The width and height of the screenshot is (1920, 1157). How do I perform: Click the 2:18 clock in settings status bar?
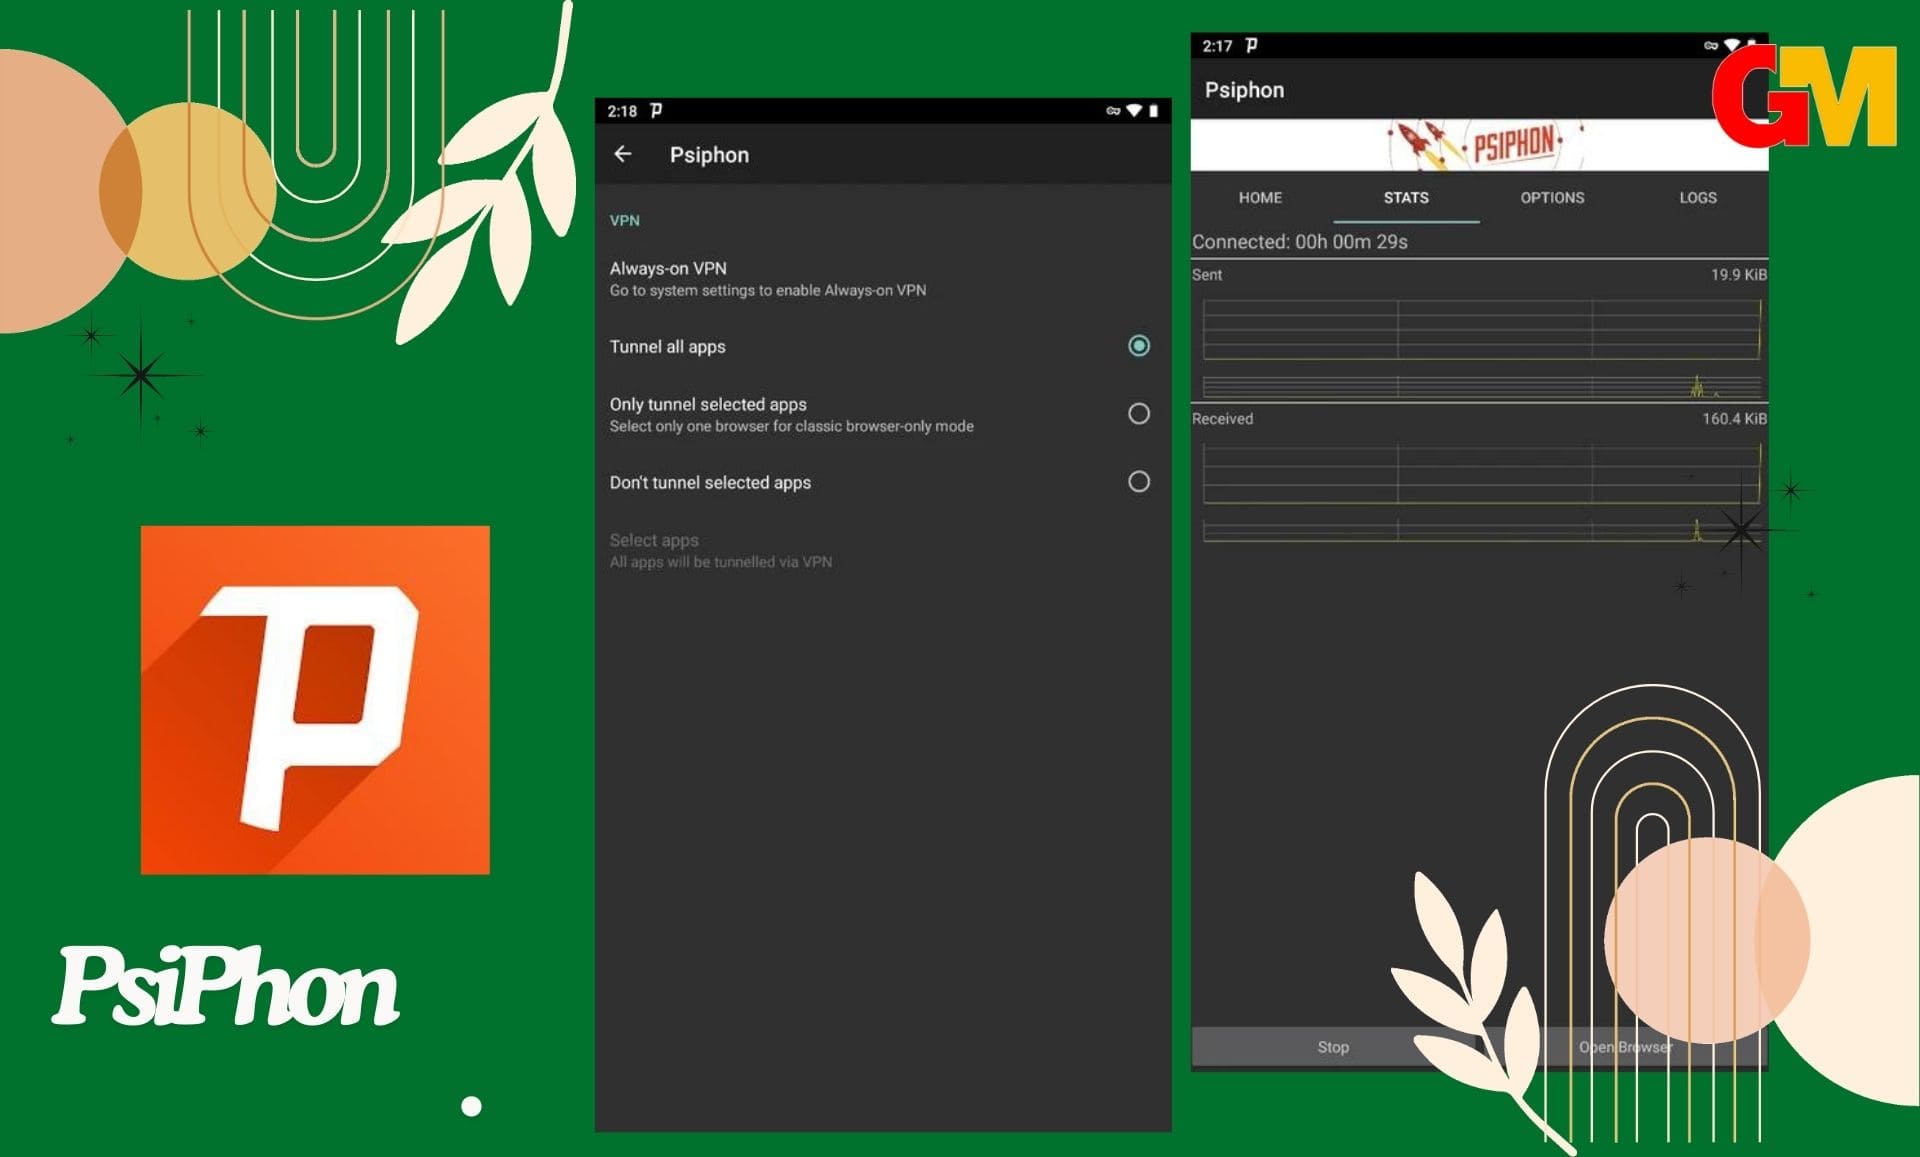tap(622, 111)
